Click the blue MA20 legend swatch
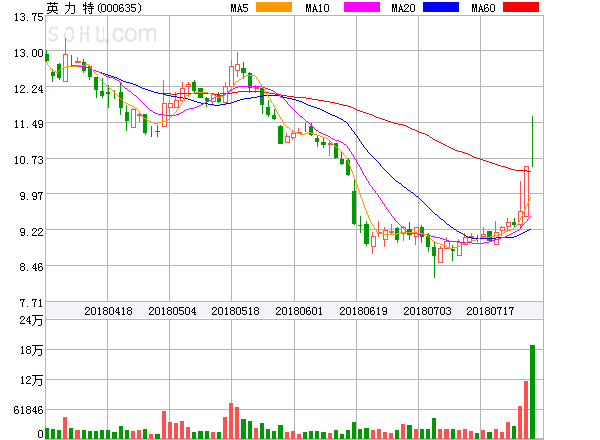600x440 pixels. tap(441, 7)
